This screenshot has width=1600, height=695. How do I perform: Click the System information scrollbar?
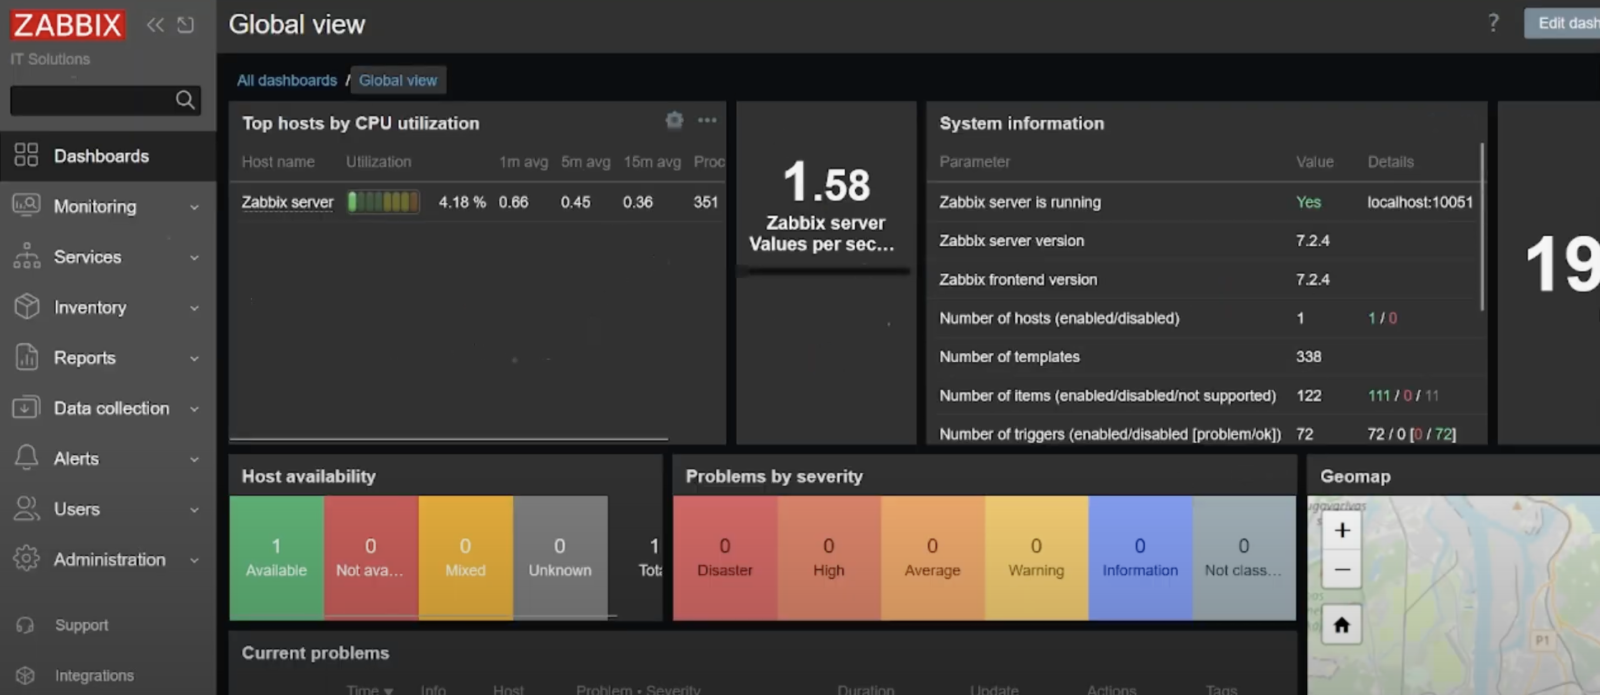pos(1481,225)
